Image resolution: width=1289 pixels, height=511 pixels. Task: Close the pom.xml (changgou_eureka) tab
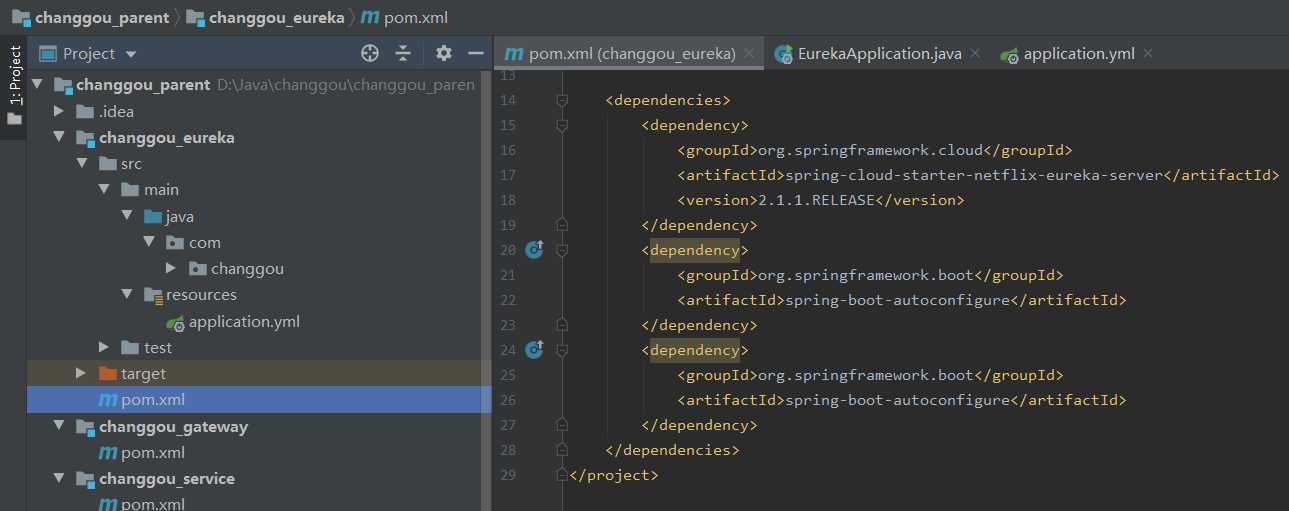(751, 54)
